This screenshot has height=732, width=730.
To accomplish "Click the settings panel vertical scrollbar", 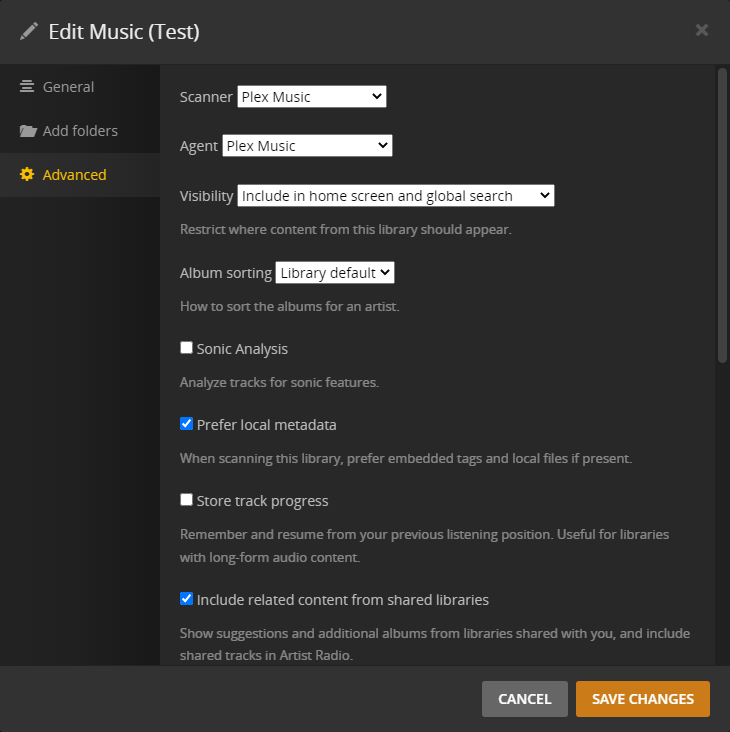I will [x=722, y=215].
